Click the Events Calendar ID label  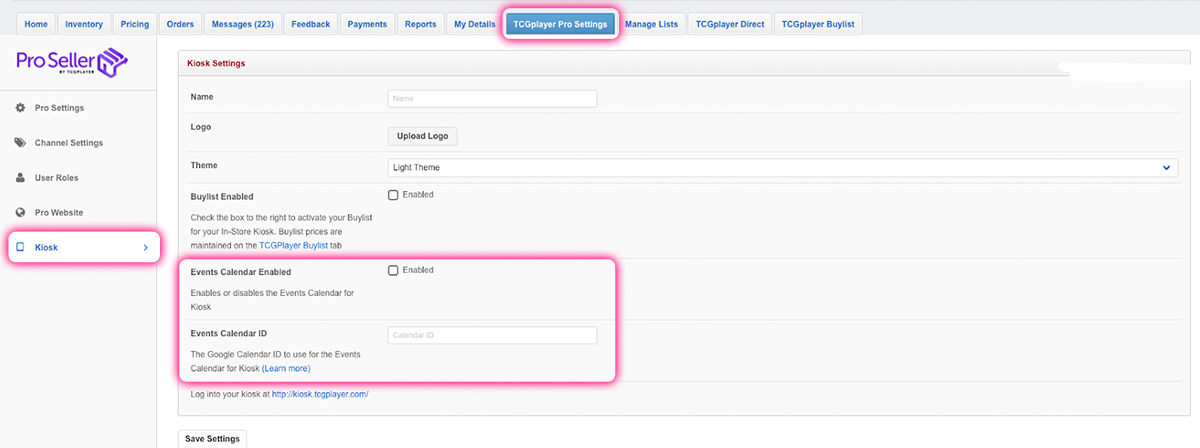point(231,334)
